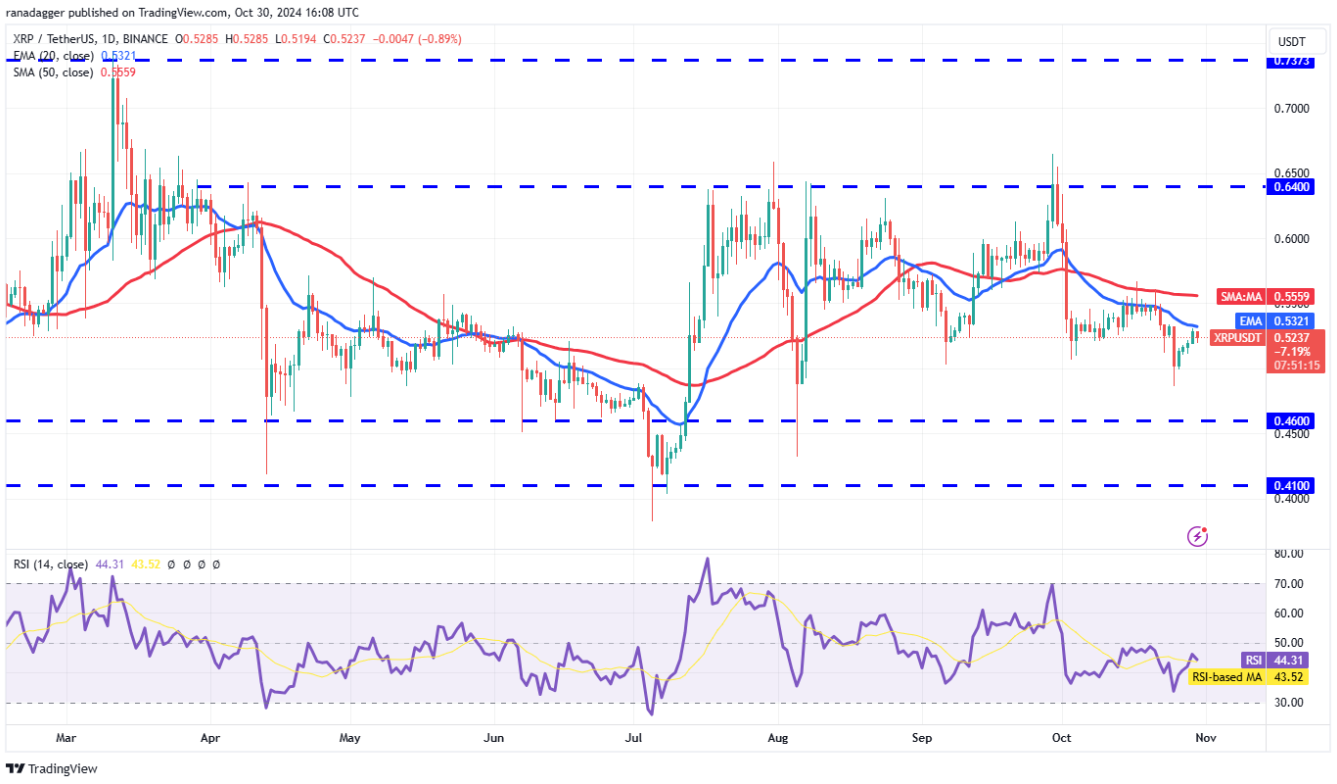Open the USDT currency selector
Screen dimensions: 1337x784
pyautogui.click(x=1295, y=42)
